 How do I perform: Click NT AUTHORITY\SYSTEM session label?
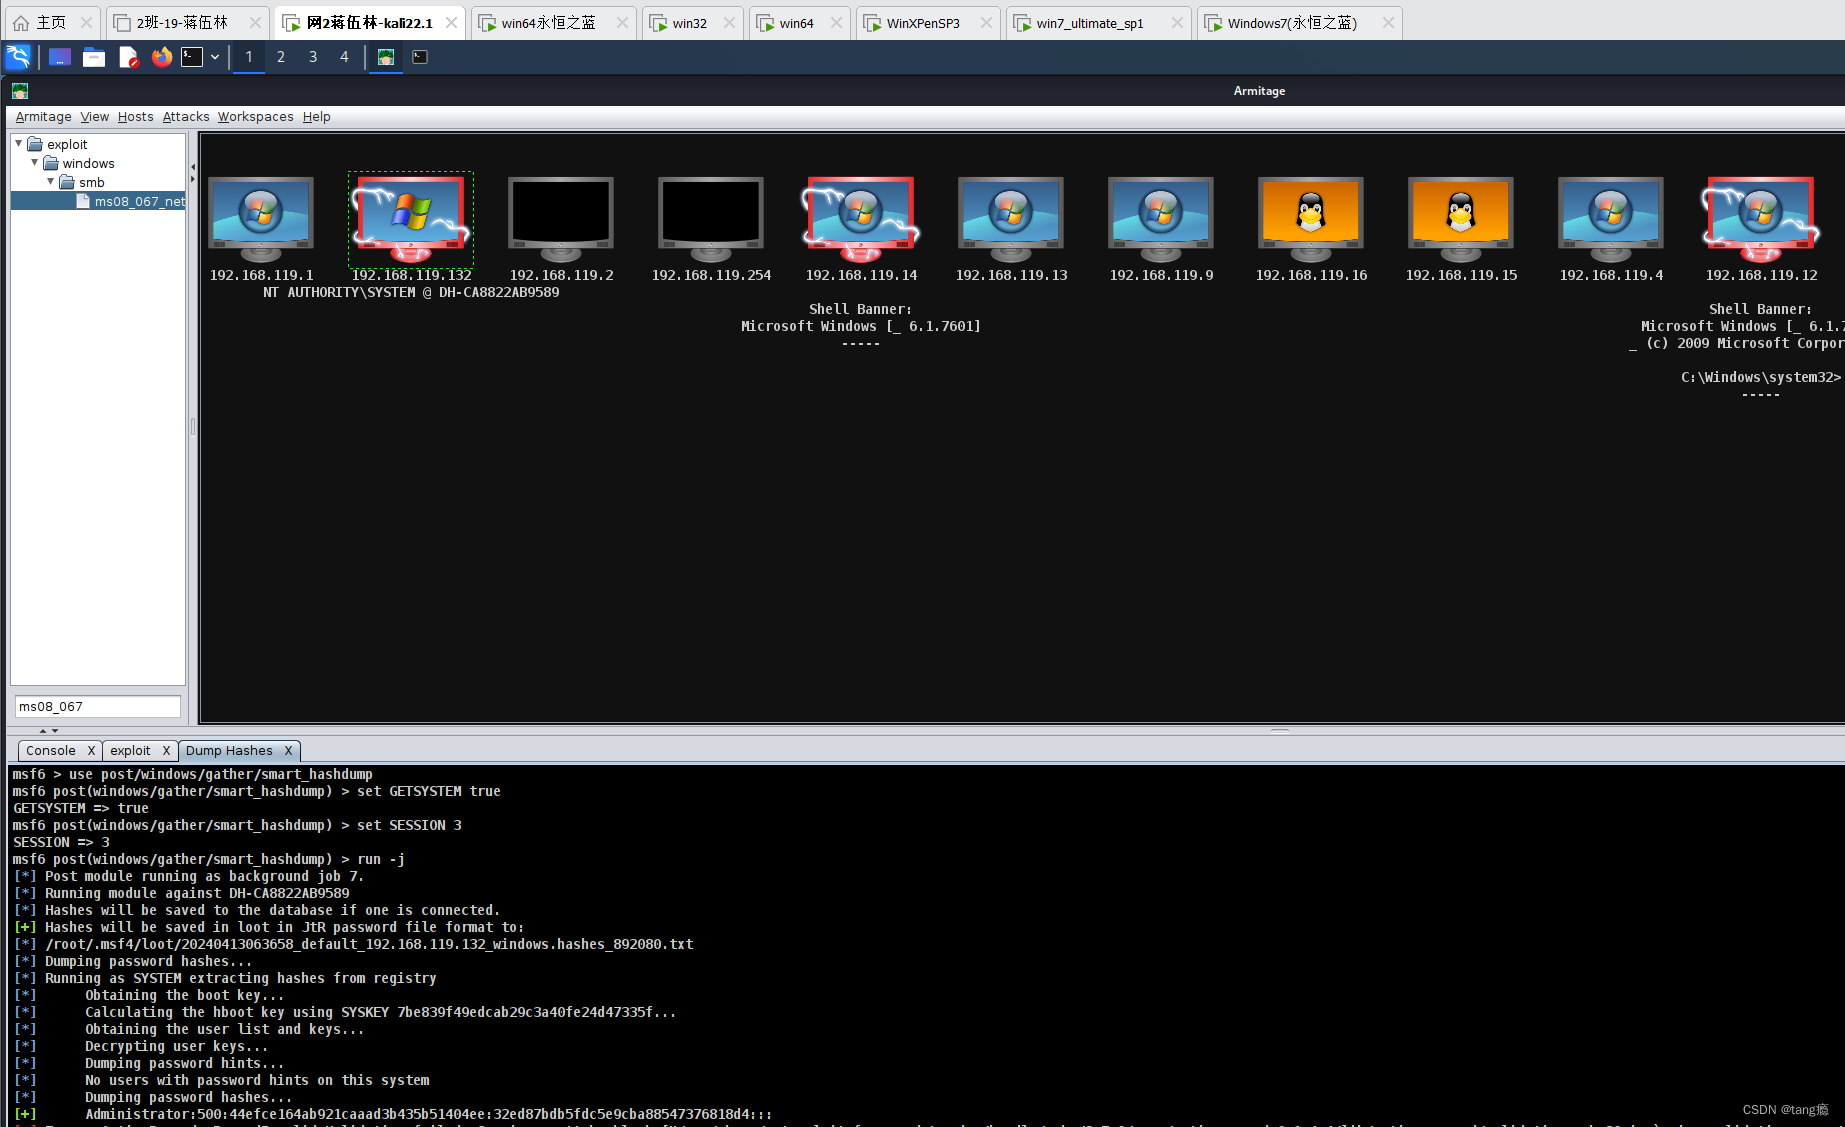pos(411,292)
